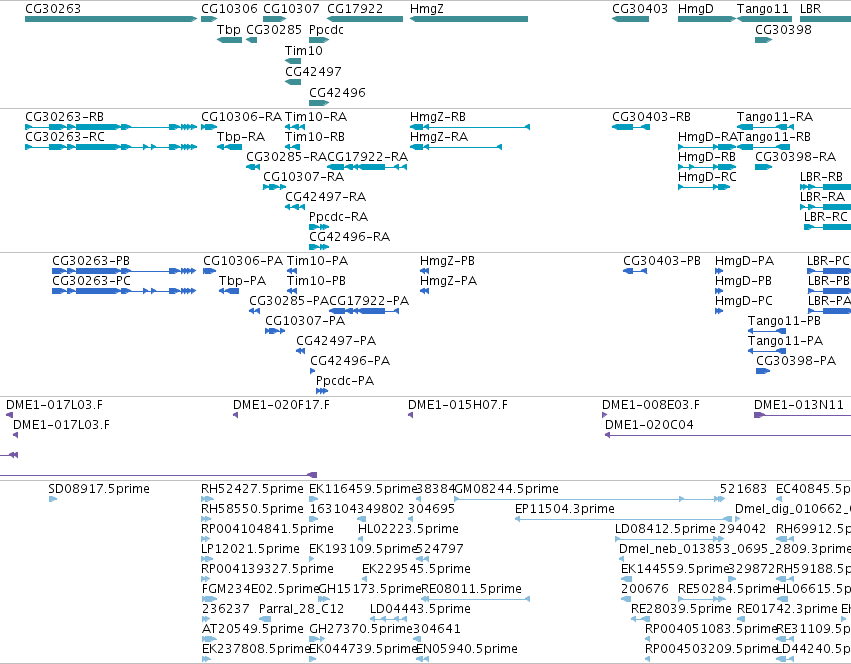Click the HmgD-RB transcript label
Viewport: 851px width, 664px height.
707,157
